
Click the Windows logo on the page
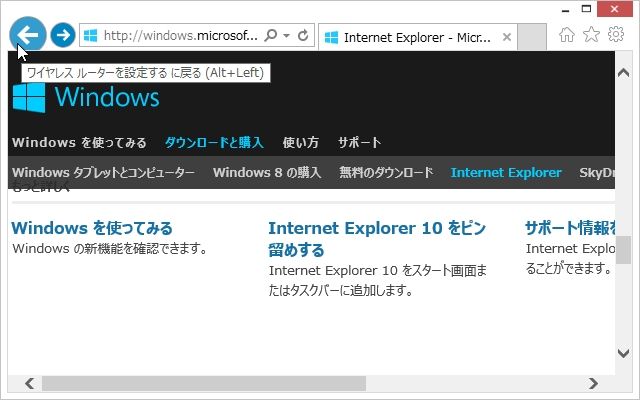click(29, 98)
